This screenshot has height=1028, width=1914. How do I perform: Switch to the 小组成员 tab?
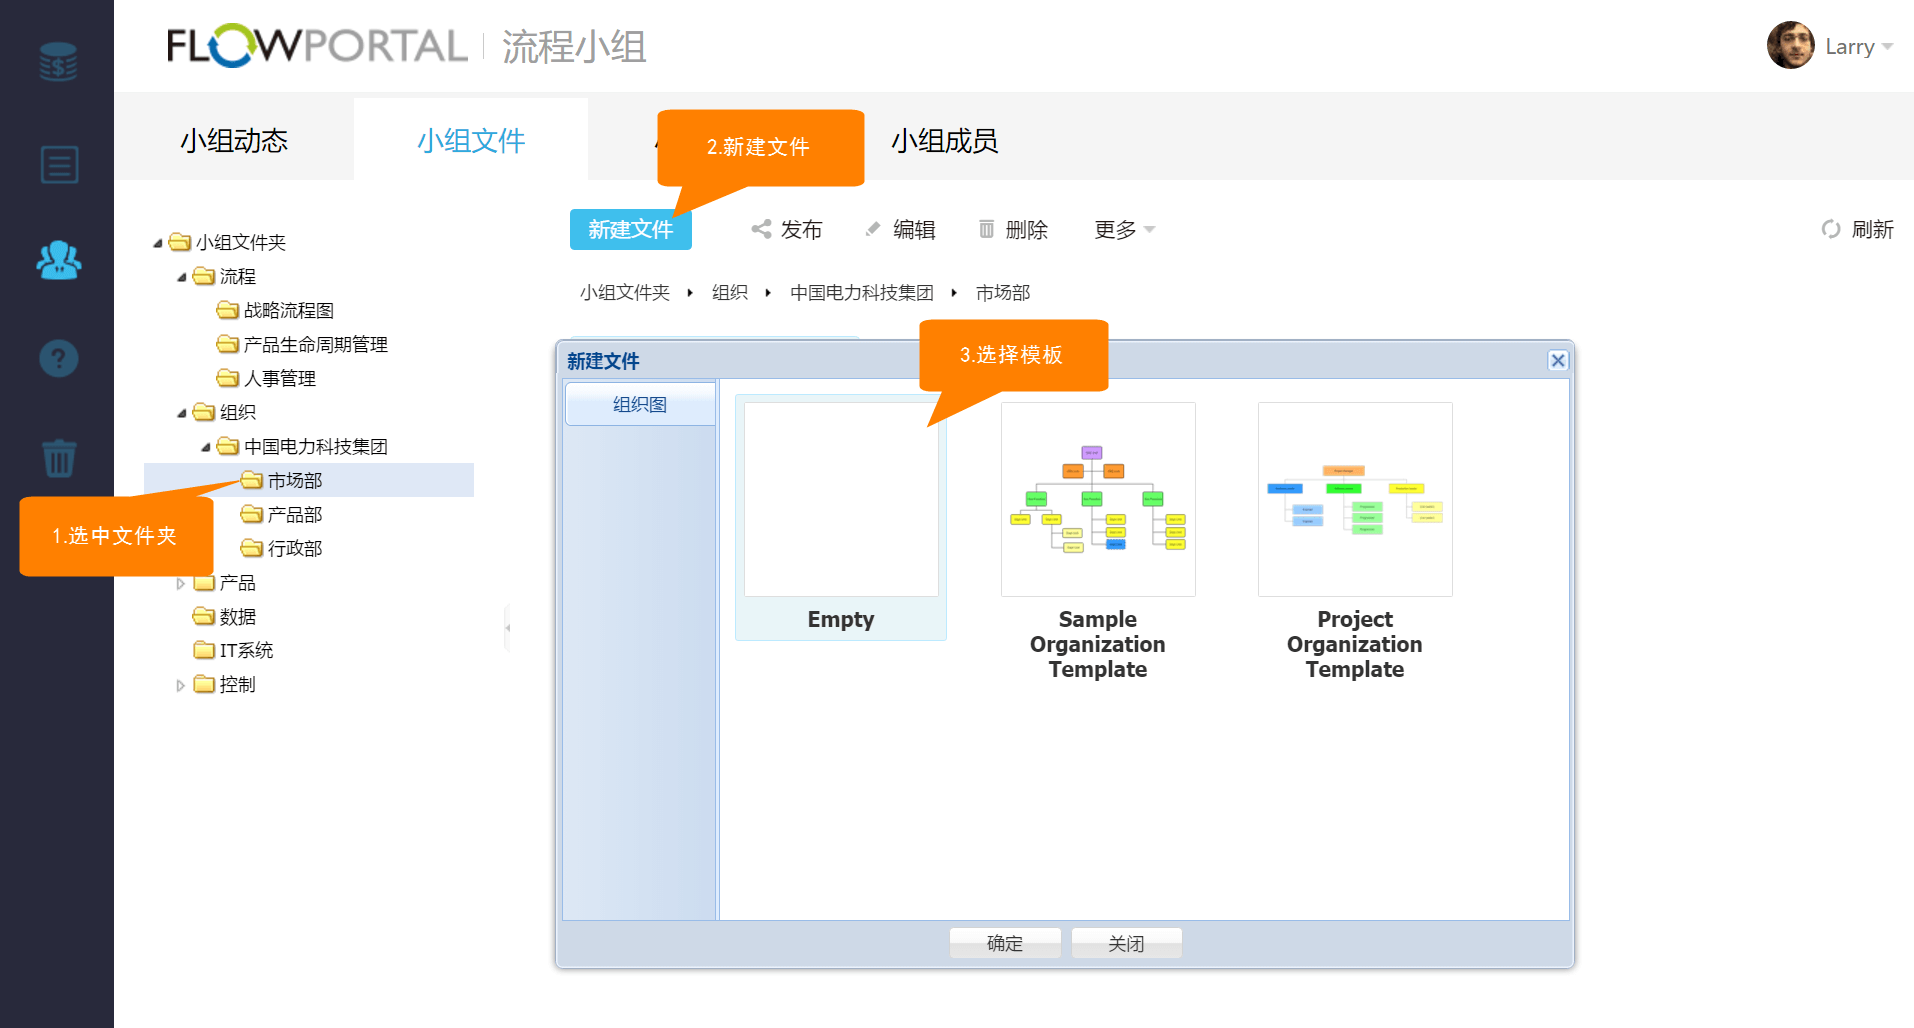[x=944, y=140]
